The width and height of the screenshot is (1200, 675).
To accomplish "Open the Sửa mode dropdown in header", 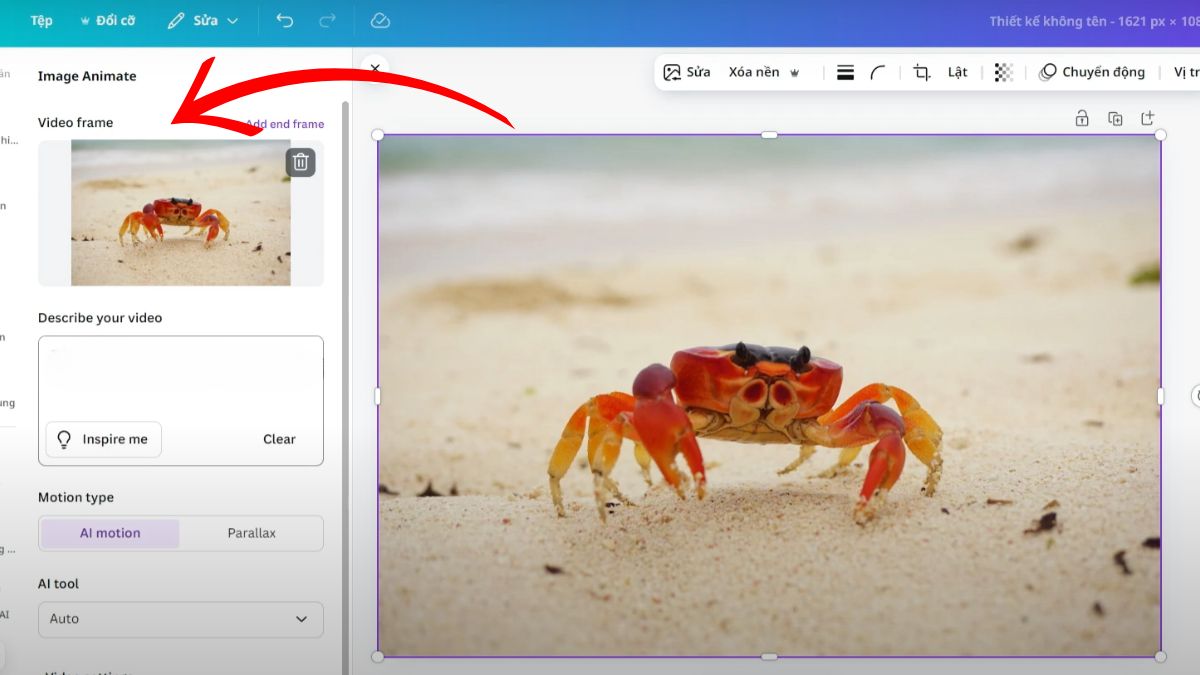I will pyautogui.click(x=203, y=21).
